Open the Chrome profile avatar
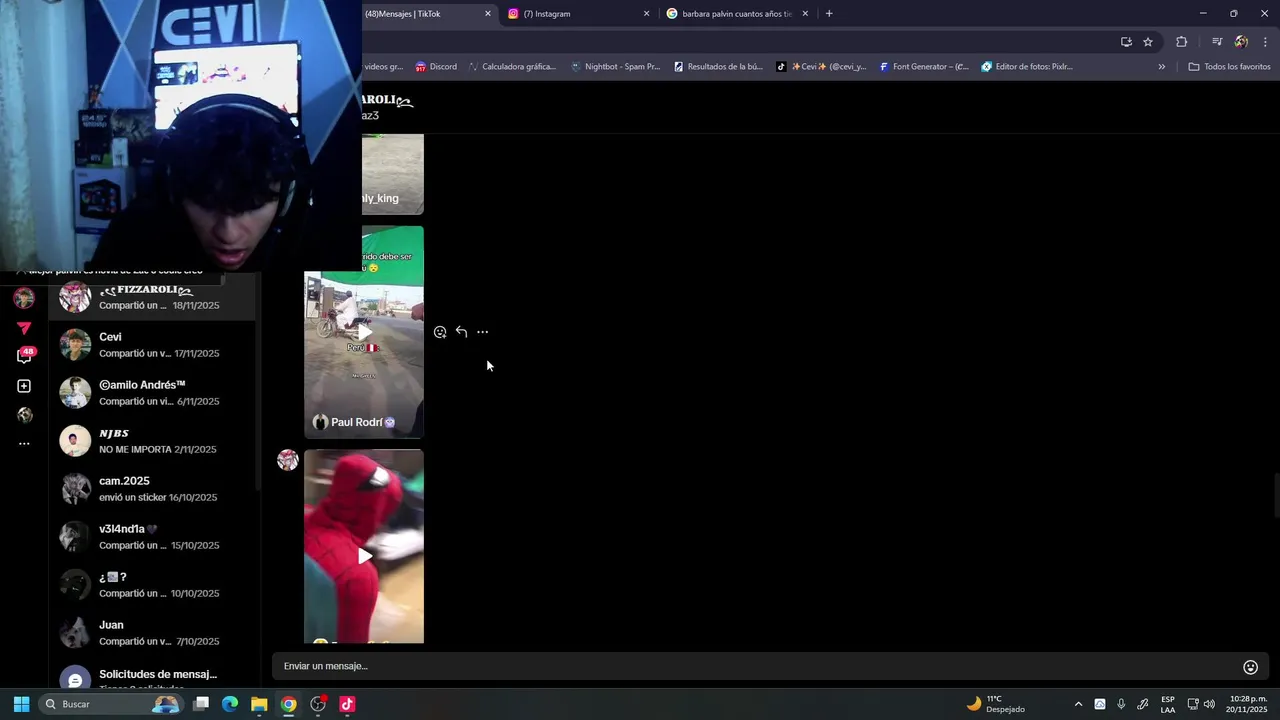Image resolution: width=1280 pixels, height=720 pixels. [1241, 42]
